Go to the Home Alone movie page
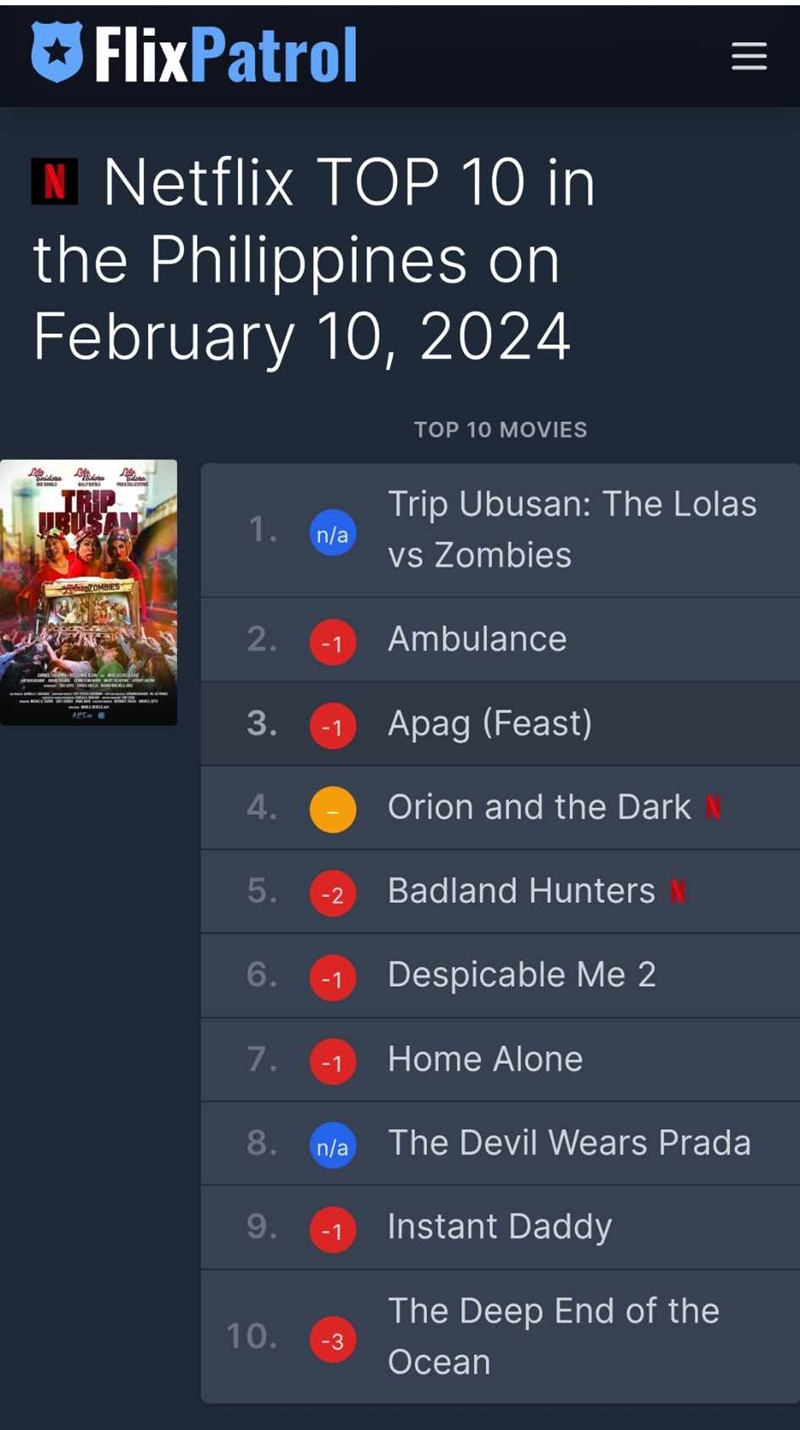Image resolution: width=800 pixels, height=1430 pixels. [485, 1059]
